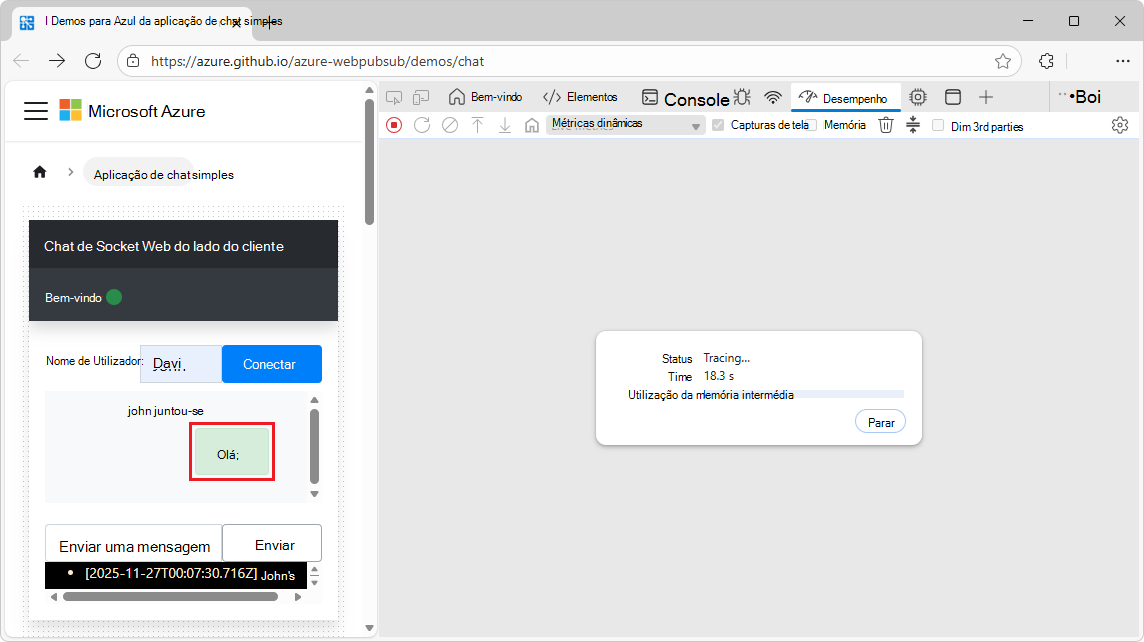
Task: Enable the Capturas de tela checkbox
Action: tap(718, 125)
